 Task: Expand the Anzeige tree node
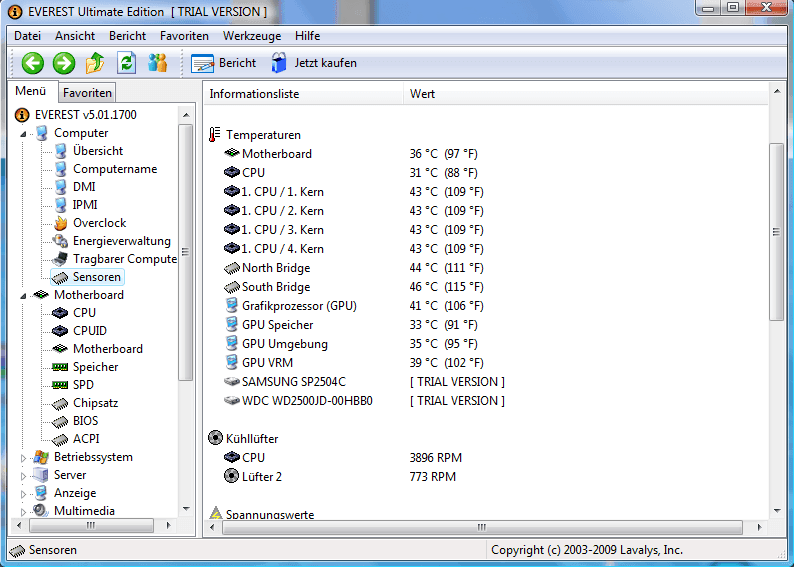click(x=23, y=494)
